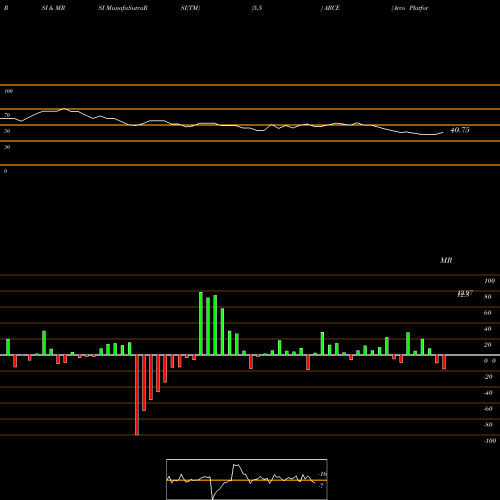Click the MR axis label -100

click(x=490, y=441)
